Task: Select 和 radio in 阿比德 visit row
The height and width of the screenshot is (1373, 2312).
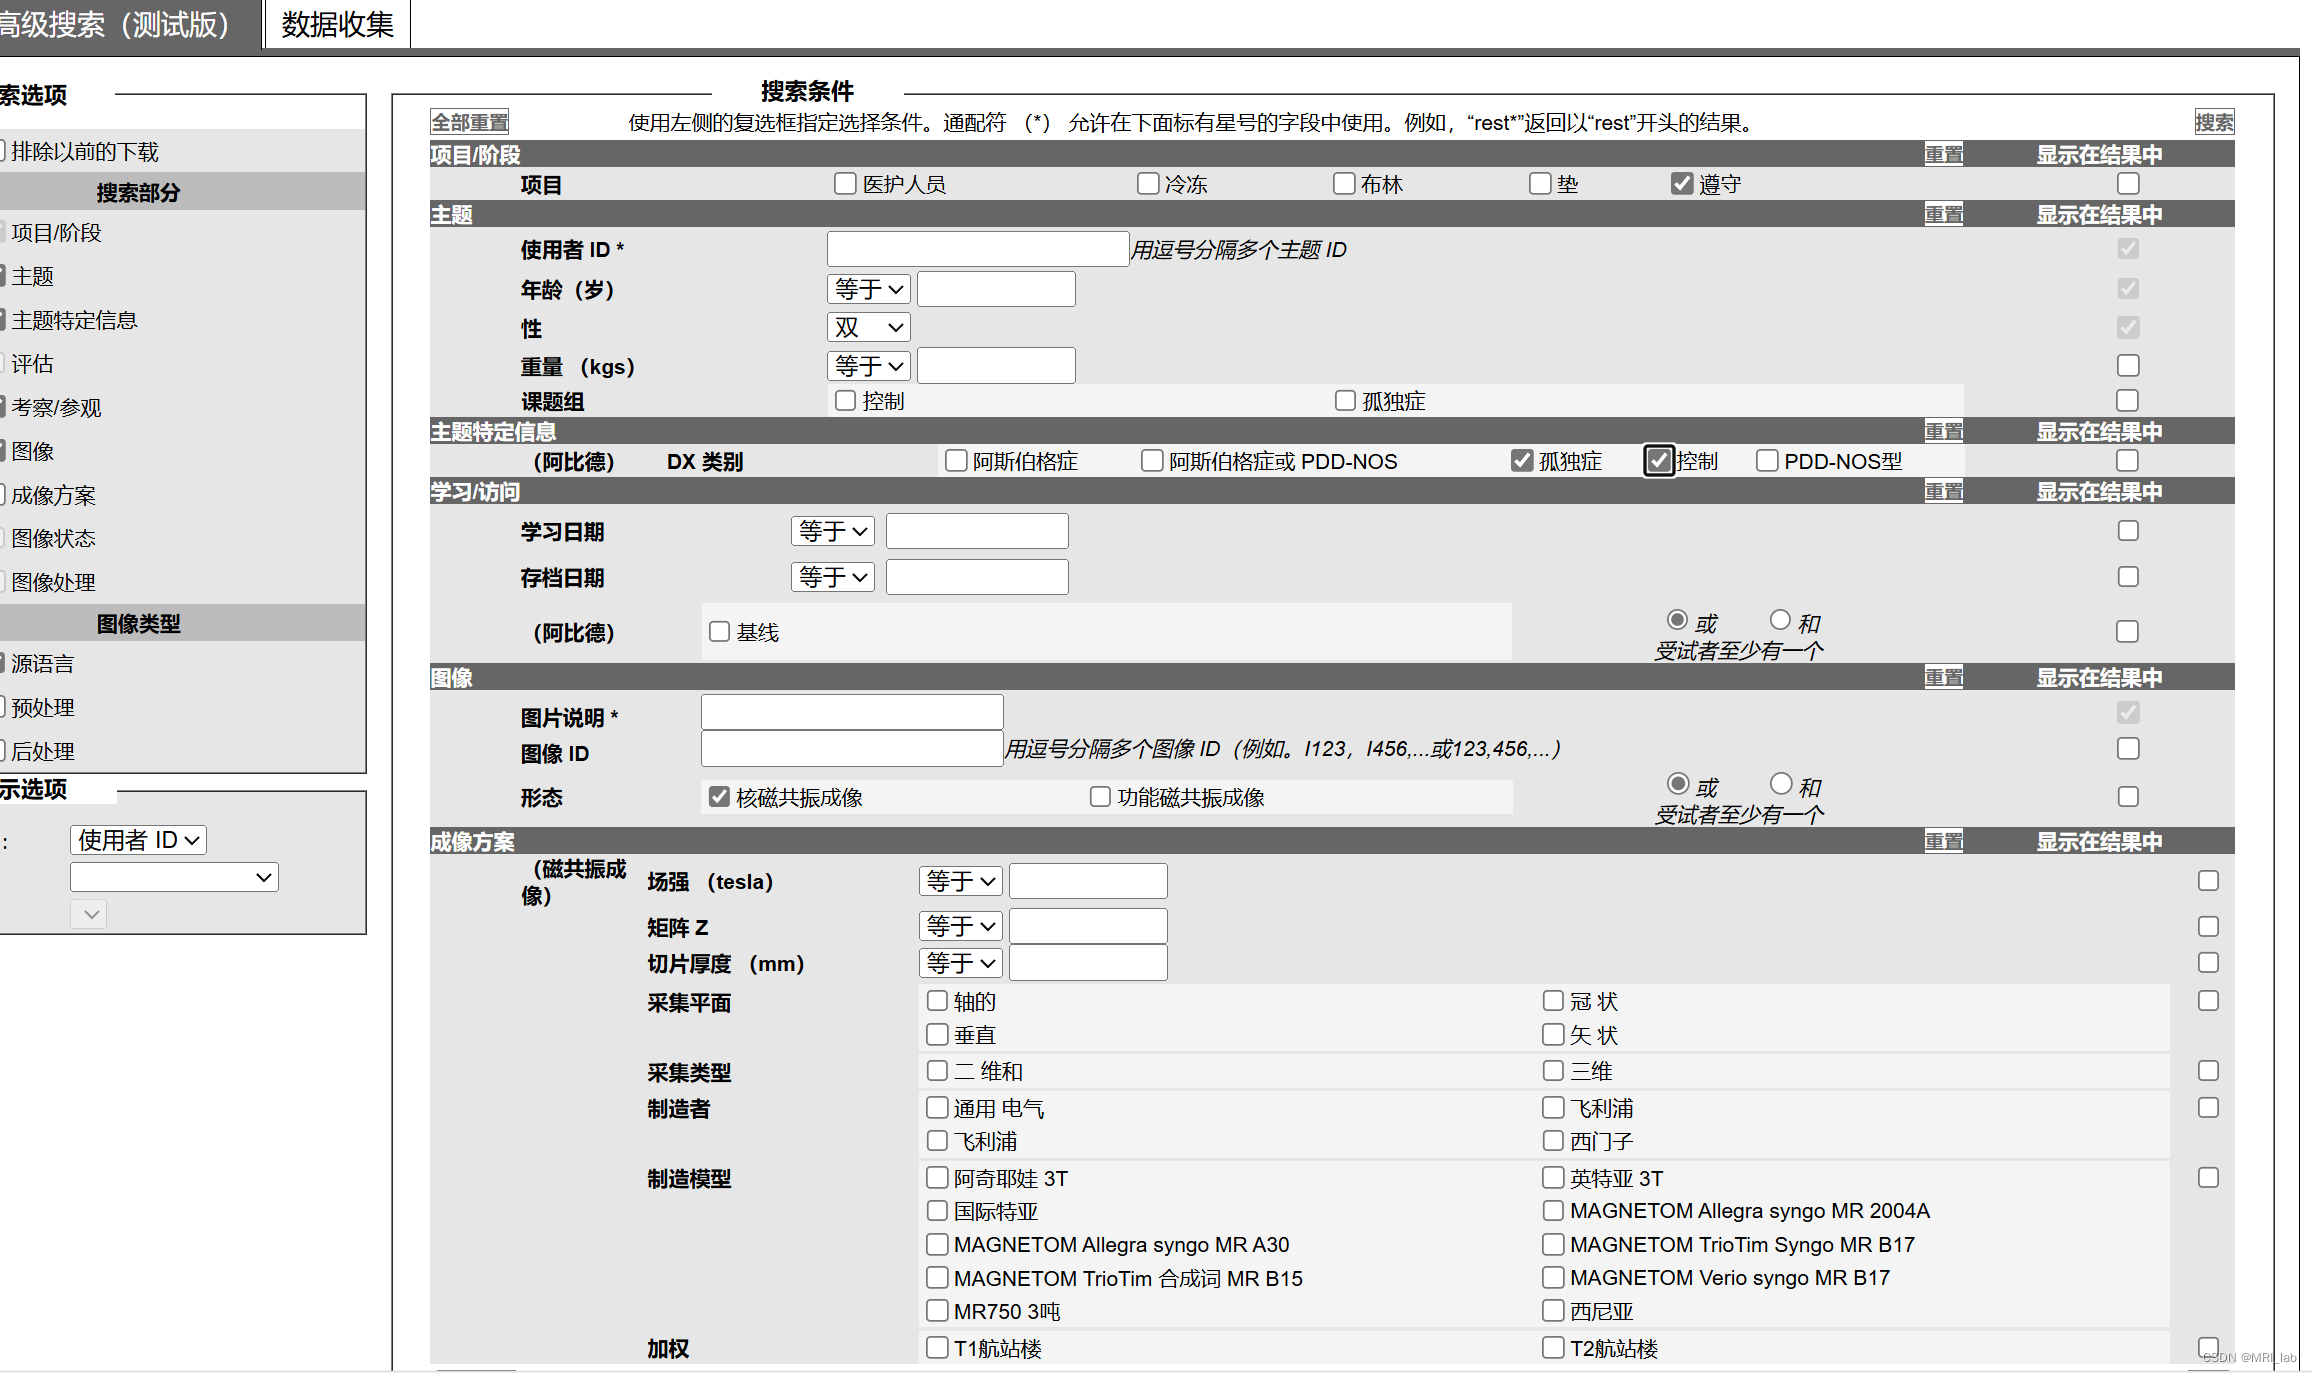Action: [1780, 620]
